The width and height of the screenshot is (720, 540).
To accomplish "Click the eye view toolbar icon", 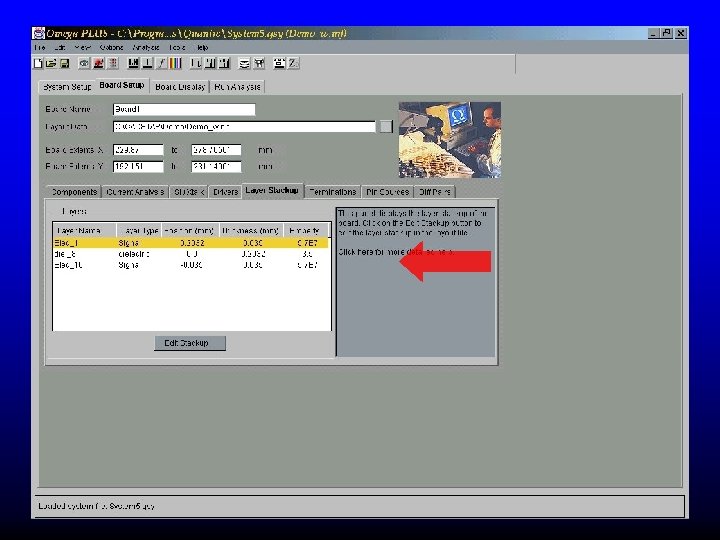I will [84, 63].
